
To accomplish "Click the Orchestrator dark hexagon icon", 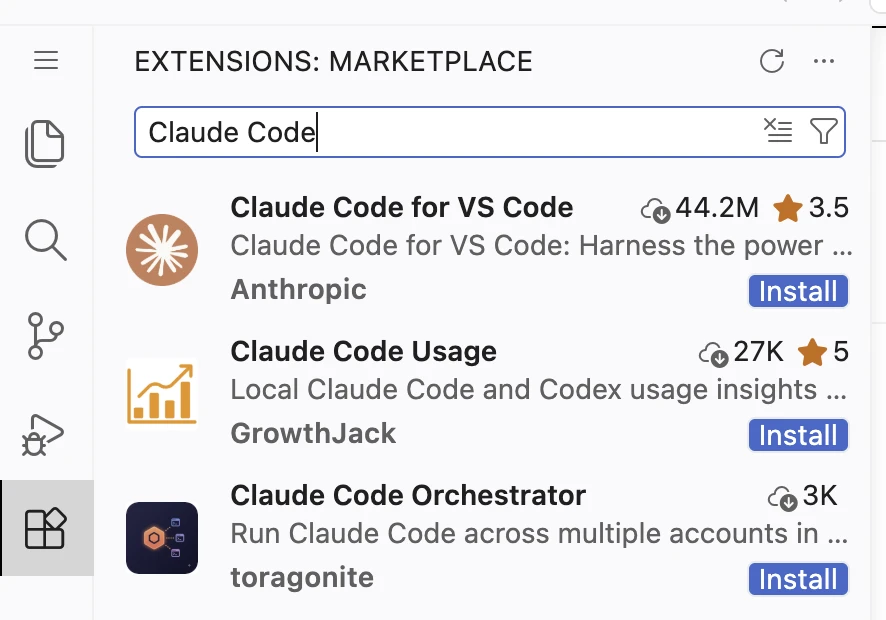I will 162,538.
